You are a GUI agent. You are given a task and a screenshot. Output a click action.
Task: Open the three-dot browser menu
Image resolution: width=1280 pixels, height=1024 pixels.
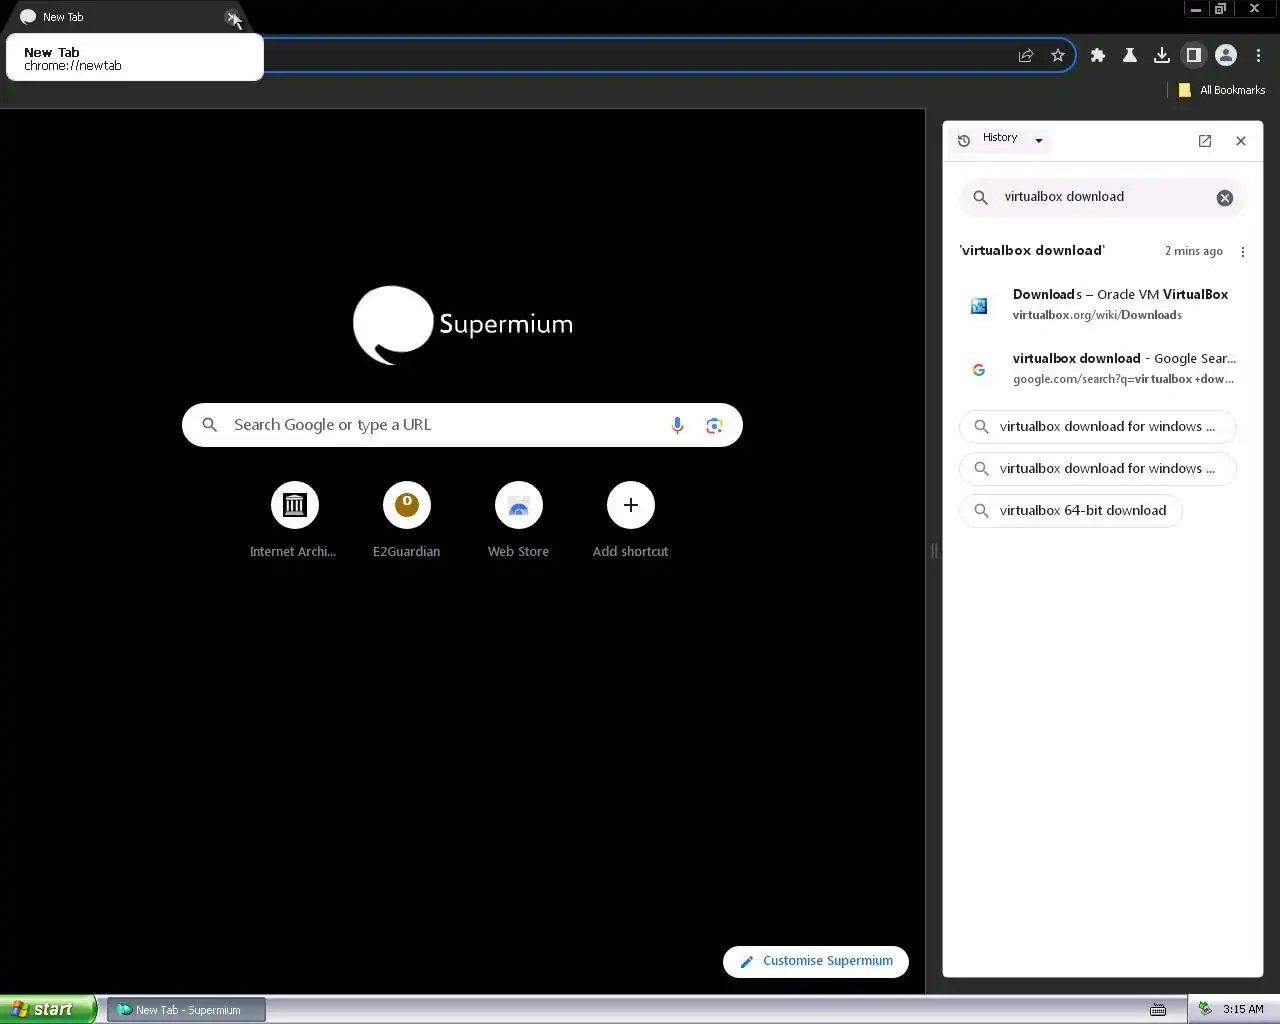(x=1258, y=56)
